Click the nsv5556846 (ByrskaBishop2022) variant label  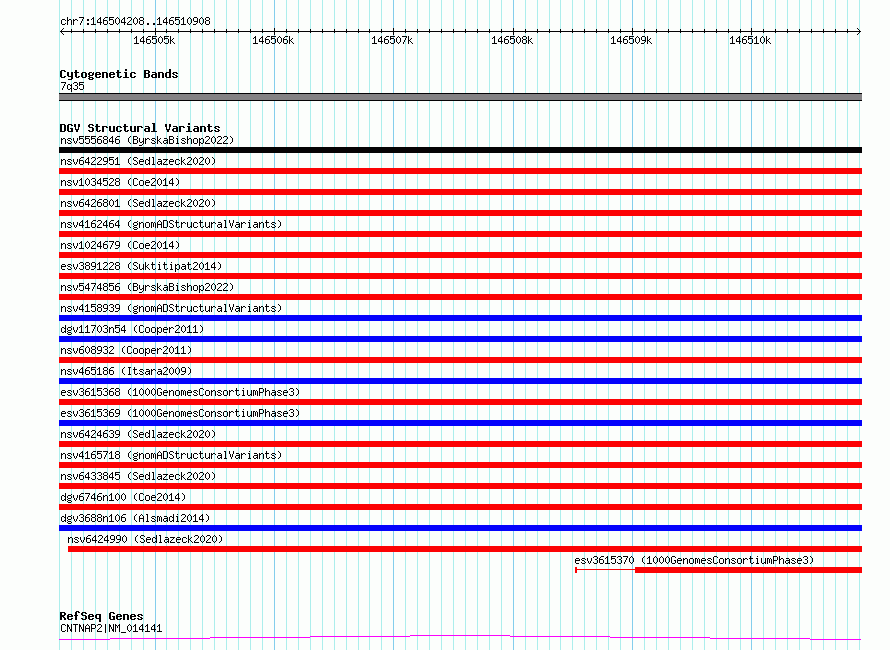(x=146, y=141)
